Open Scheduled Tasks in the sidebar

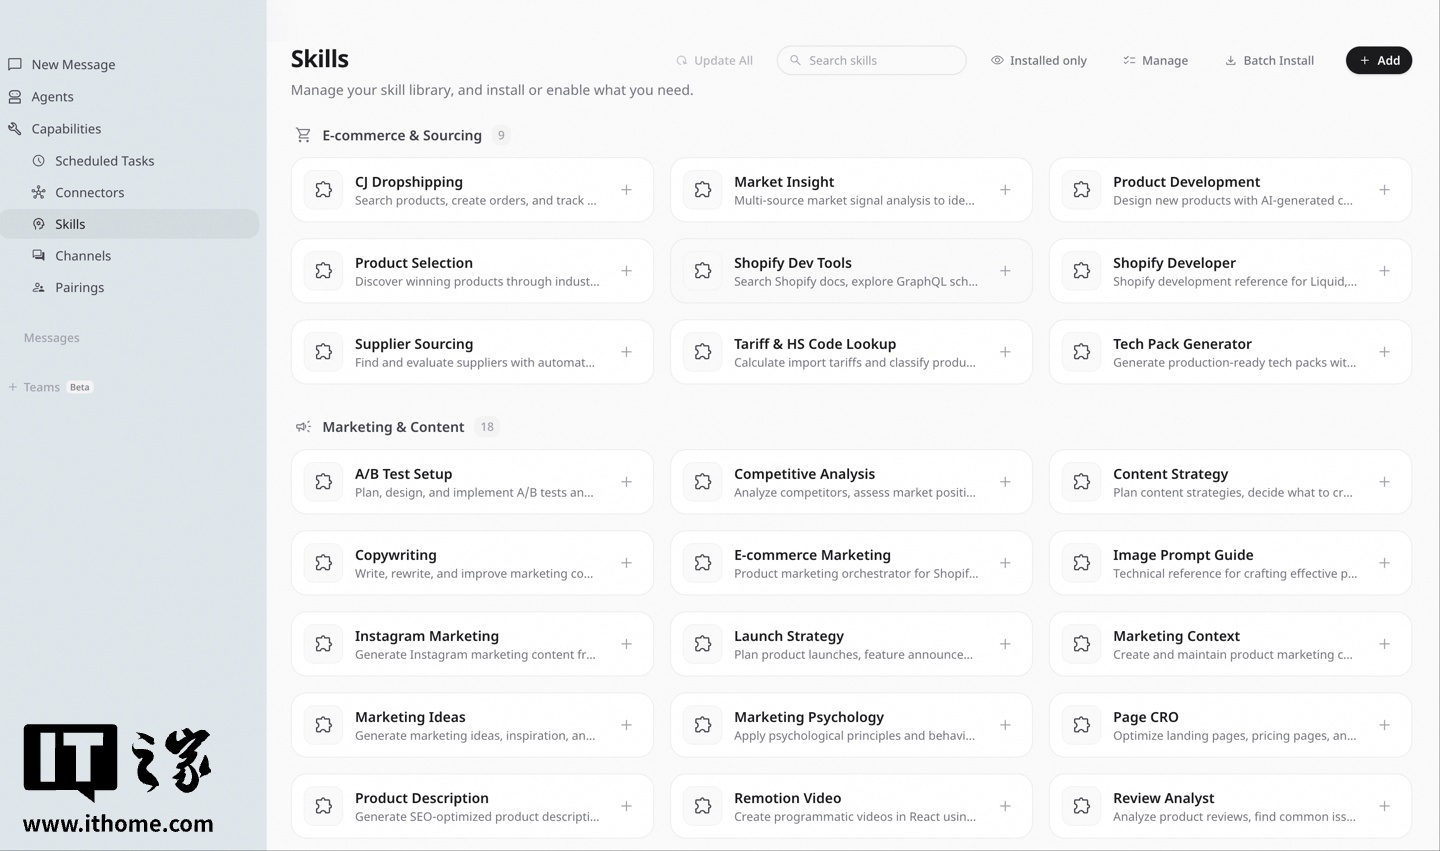[104, 161]
